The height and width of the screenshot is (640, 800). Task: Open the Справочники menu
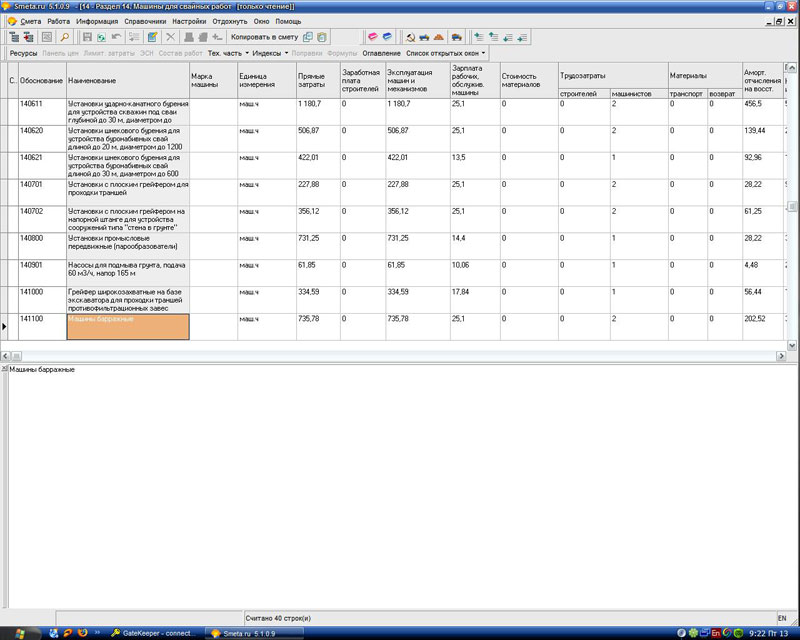pyautogui.click(x=145, y=21)
